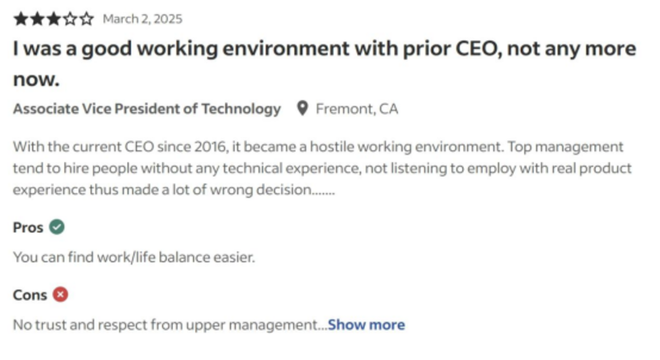The width and height of the screenshot is (660, 360).
Task: Expand the review with Show more
Action: 366,325
